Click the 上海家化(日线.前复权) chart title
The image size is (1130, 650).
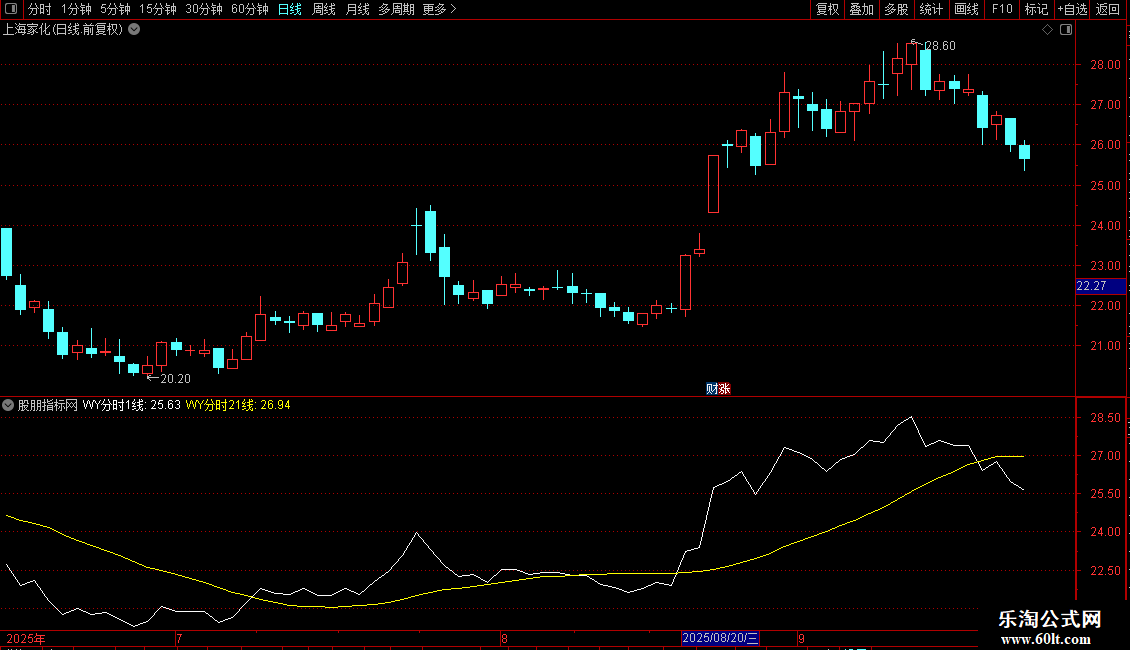tap(63, 30)
